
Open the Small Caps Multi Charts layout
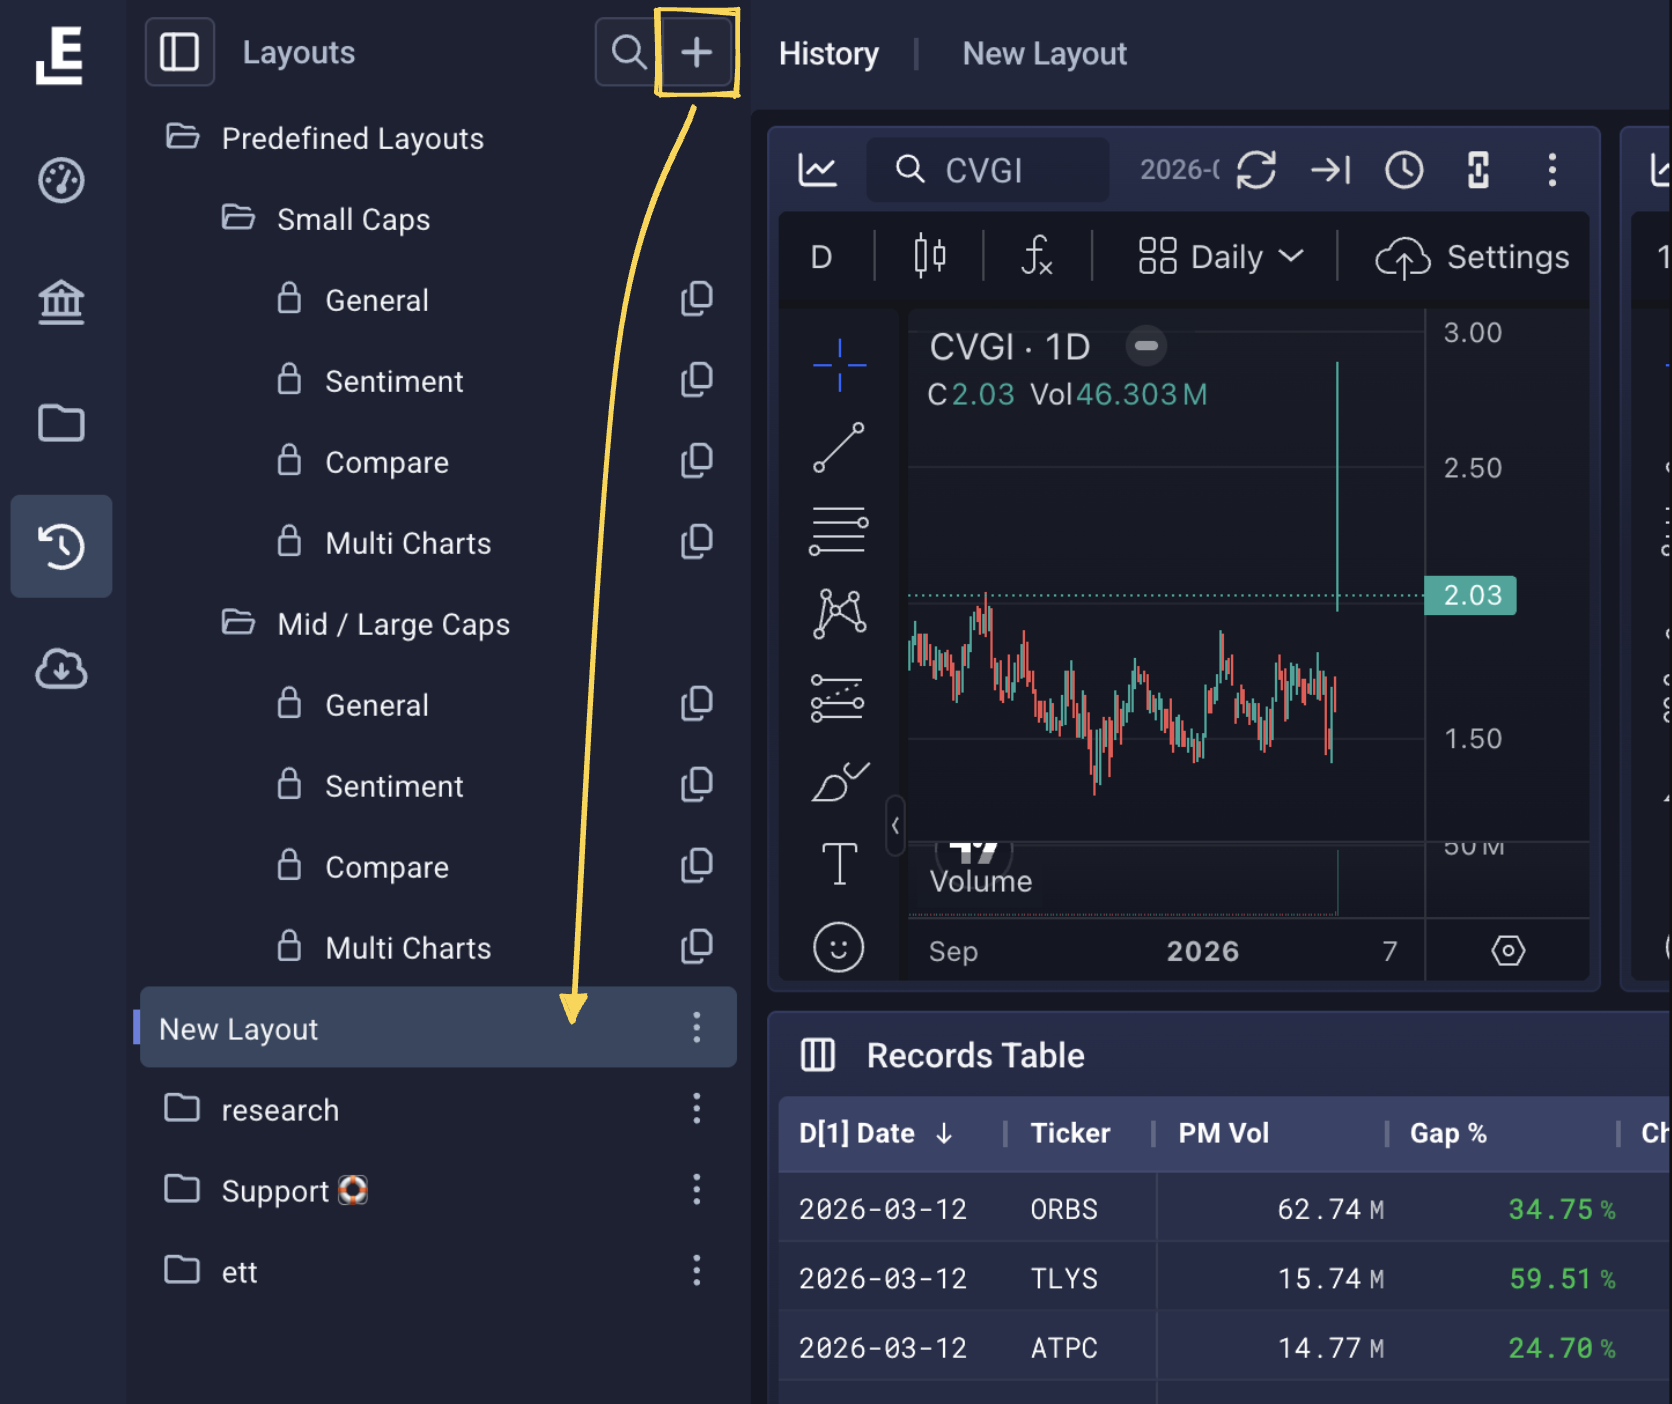408,543
